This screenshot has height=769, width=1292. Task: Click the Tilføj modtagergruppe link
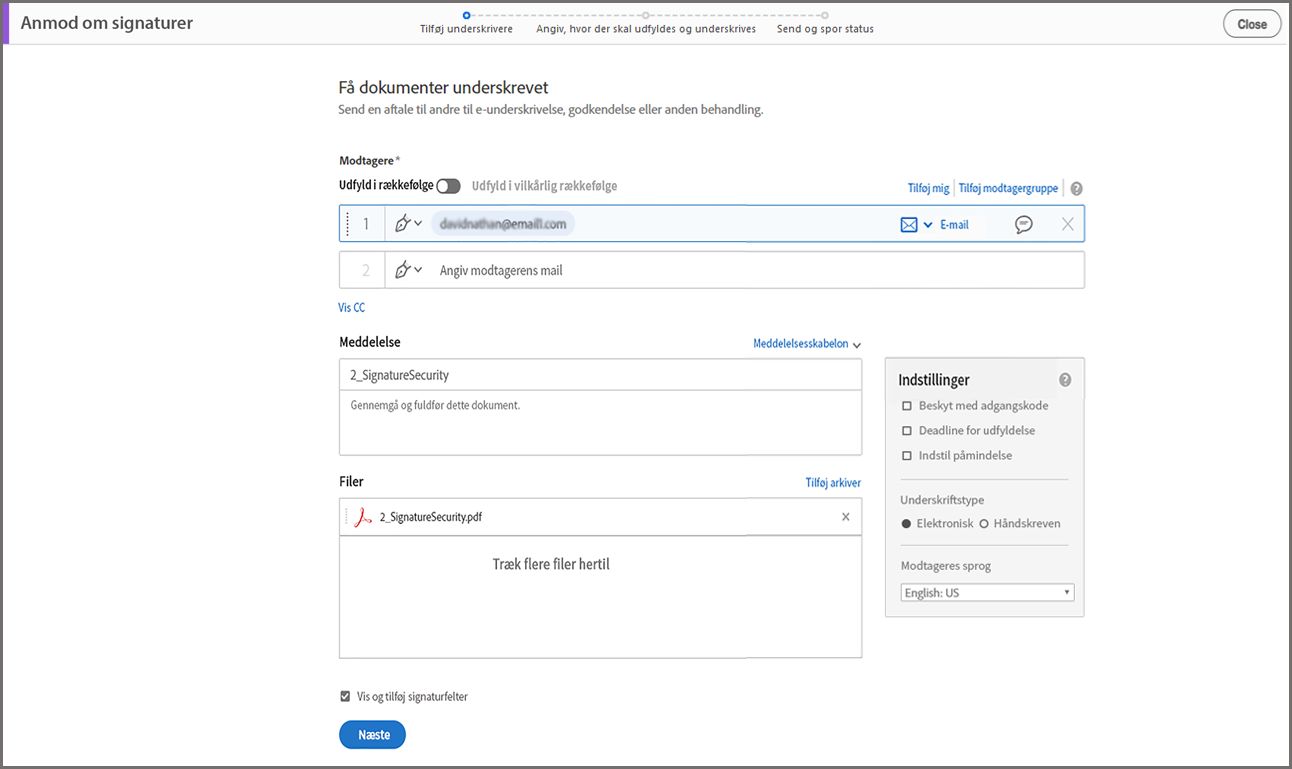tap(1008, 188)
